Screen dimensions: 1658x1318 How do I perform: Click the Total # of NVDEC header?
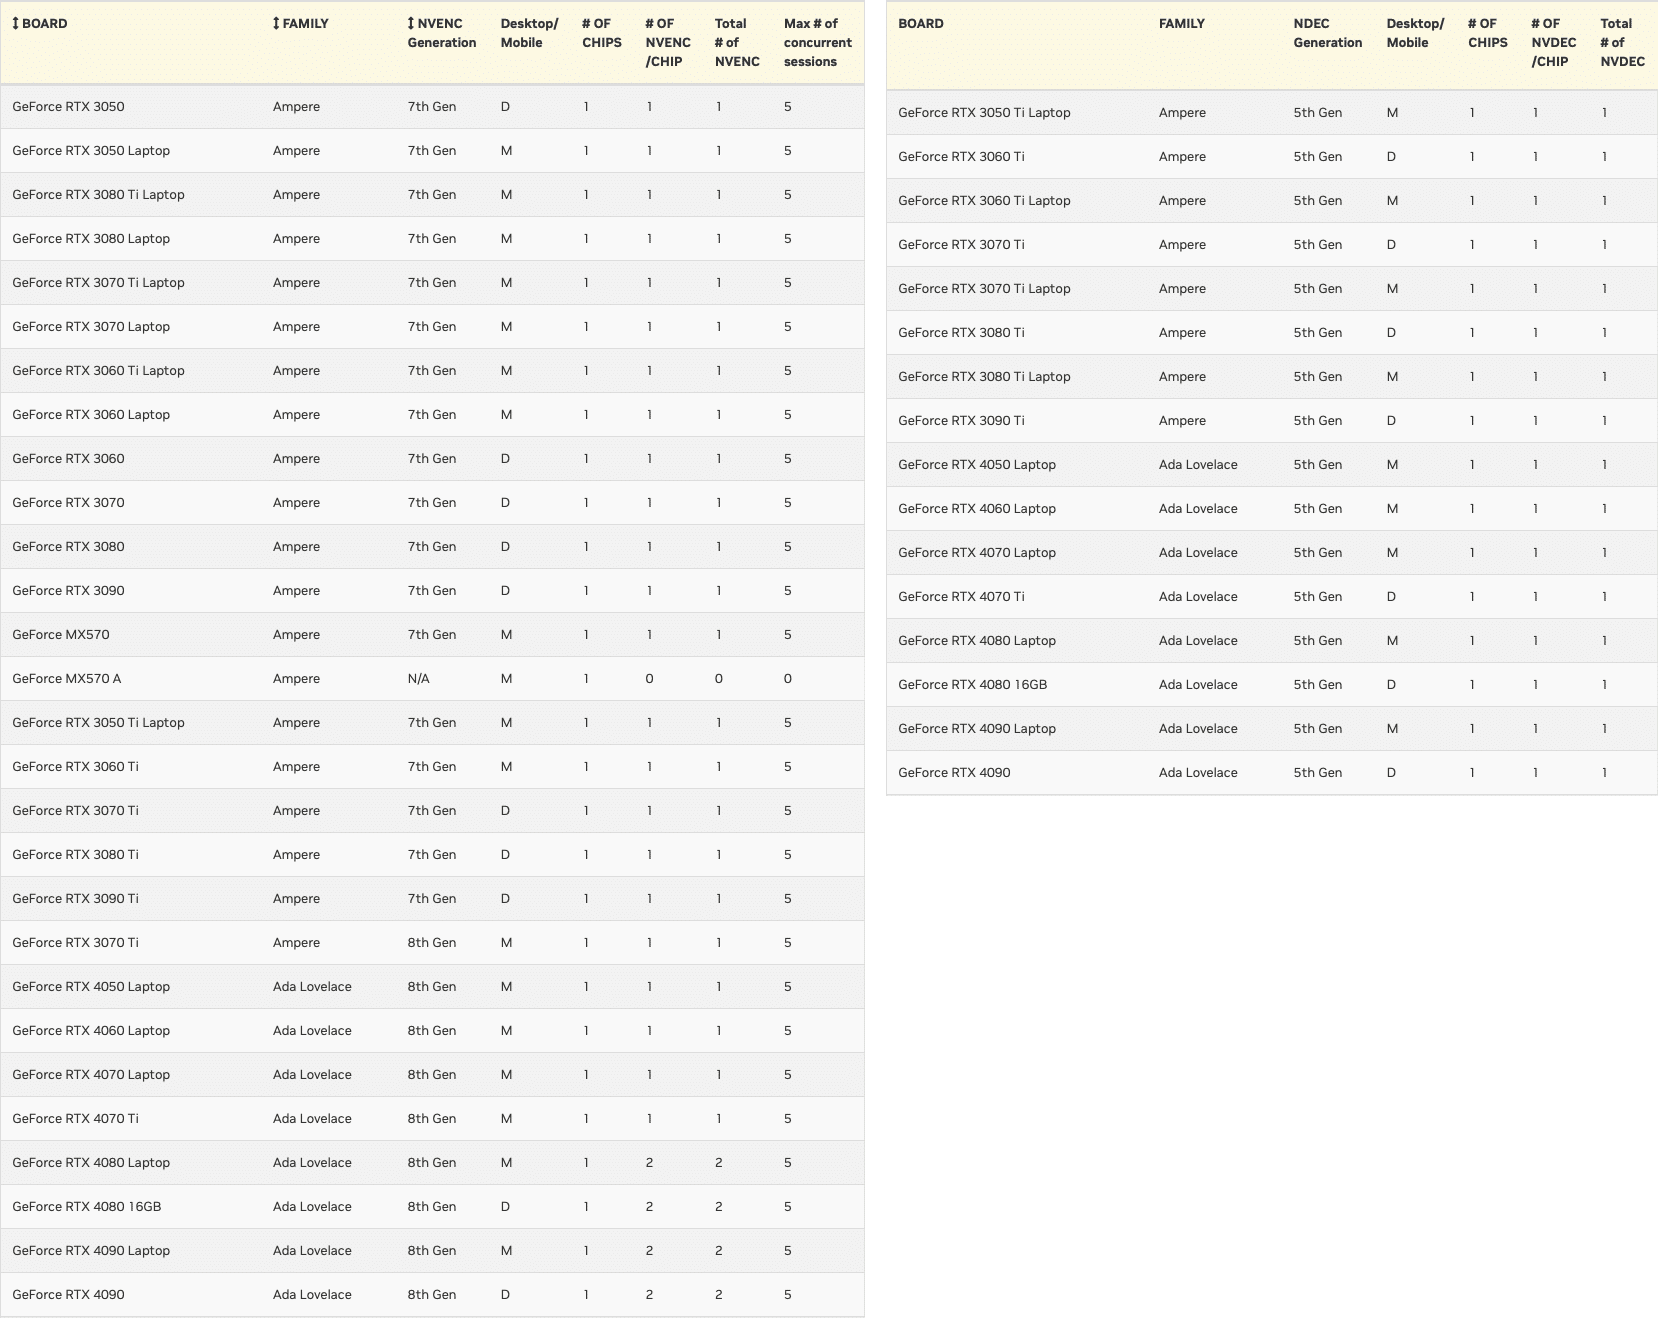point(1622,42)
